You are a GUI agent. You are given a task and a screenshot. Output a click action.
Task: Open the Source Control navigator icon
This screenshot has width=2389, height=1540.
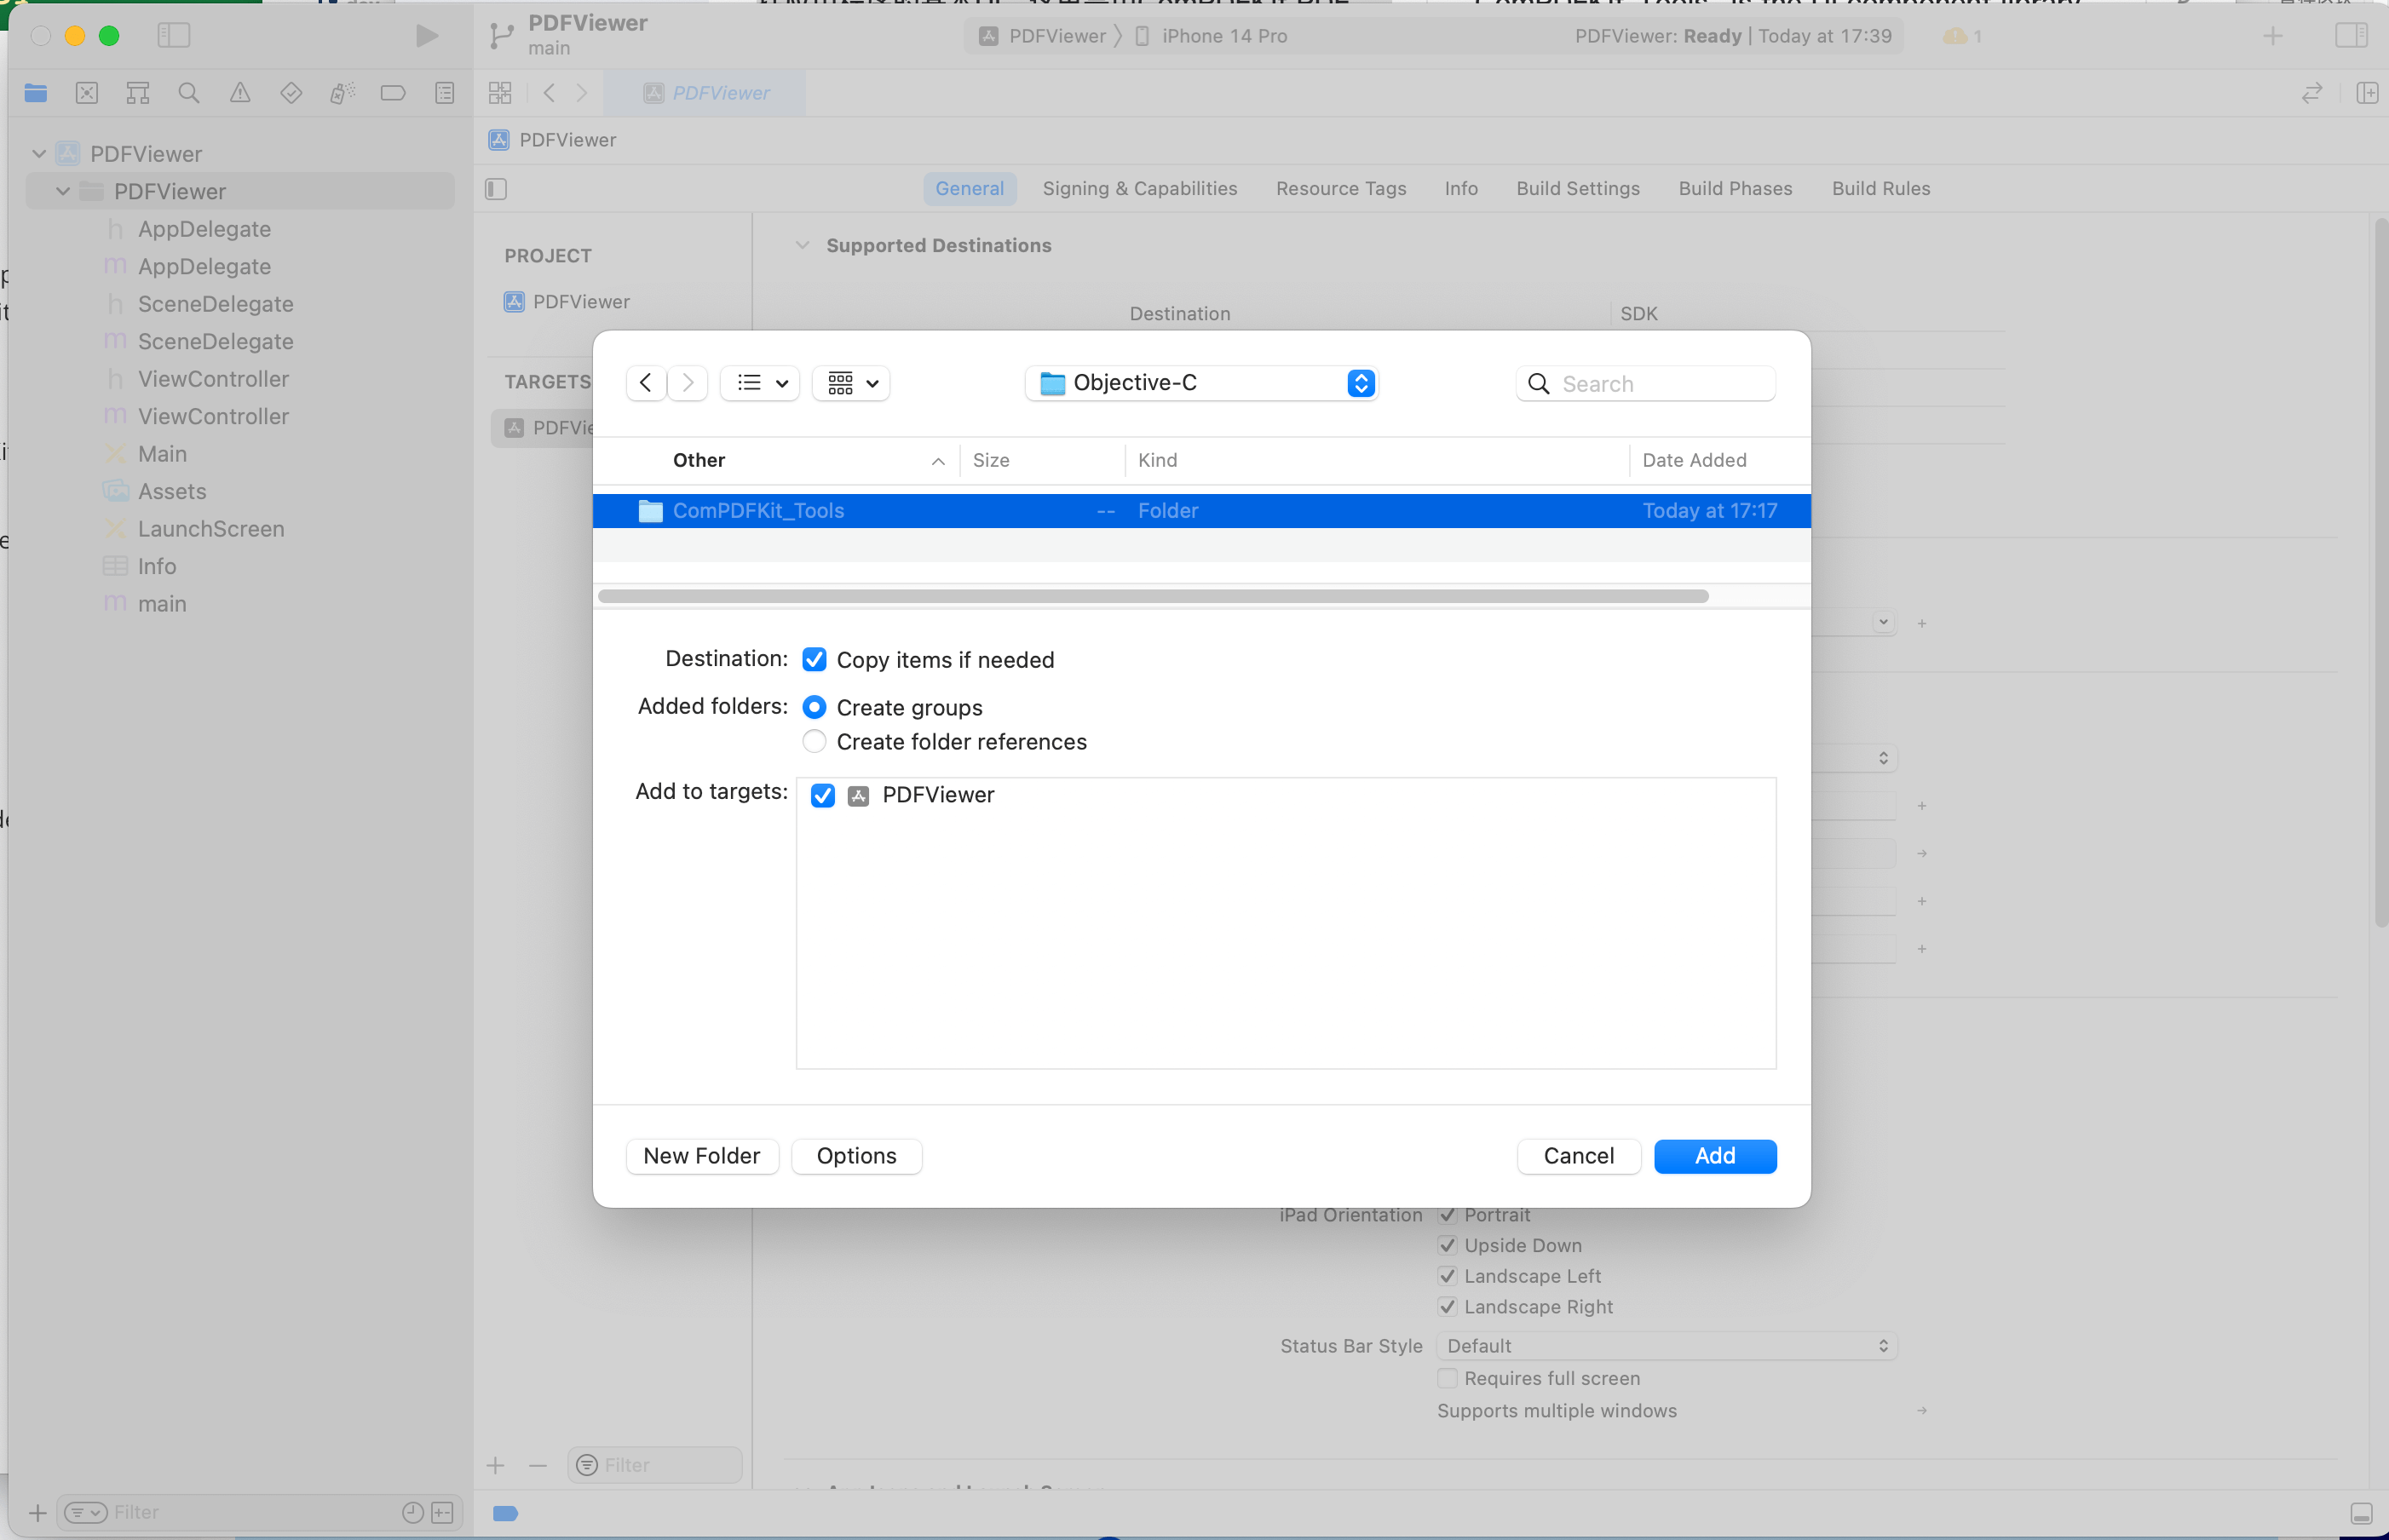(x=87, y=93)
